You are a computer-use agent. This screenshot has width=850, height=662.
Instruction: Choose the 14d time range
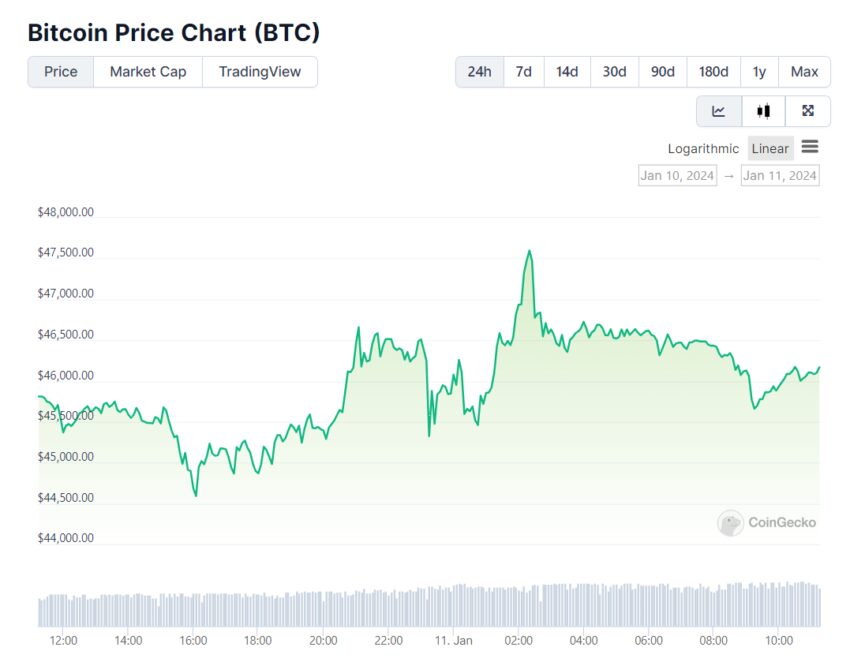click(x=567, y=72)
